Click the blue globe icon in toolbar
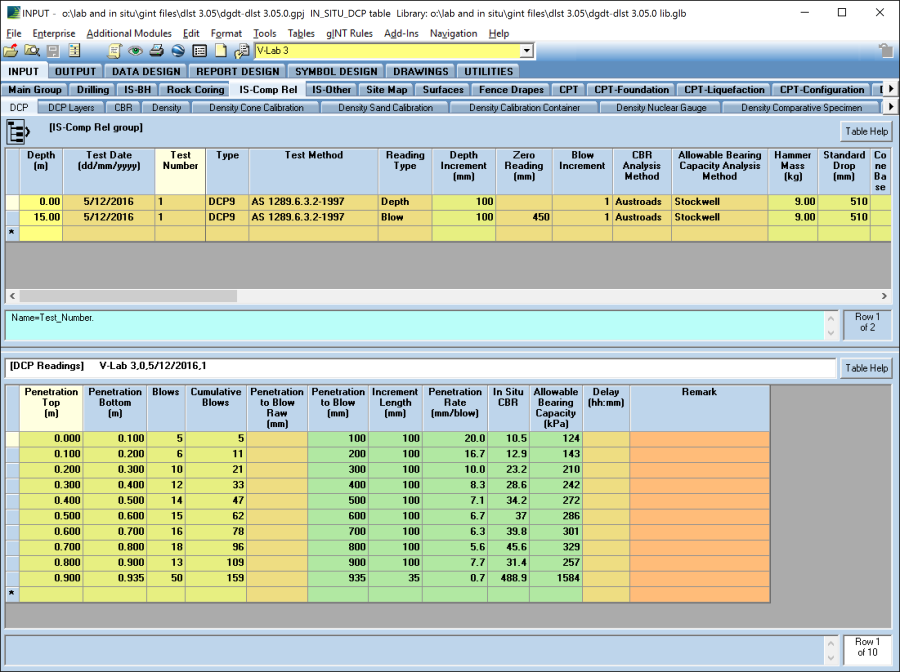The height and width of the screenshot is (672, 900). pos(178,51)
